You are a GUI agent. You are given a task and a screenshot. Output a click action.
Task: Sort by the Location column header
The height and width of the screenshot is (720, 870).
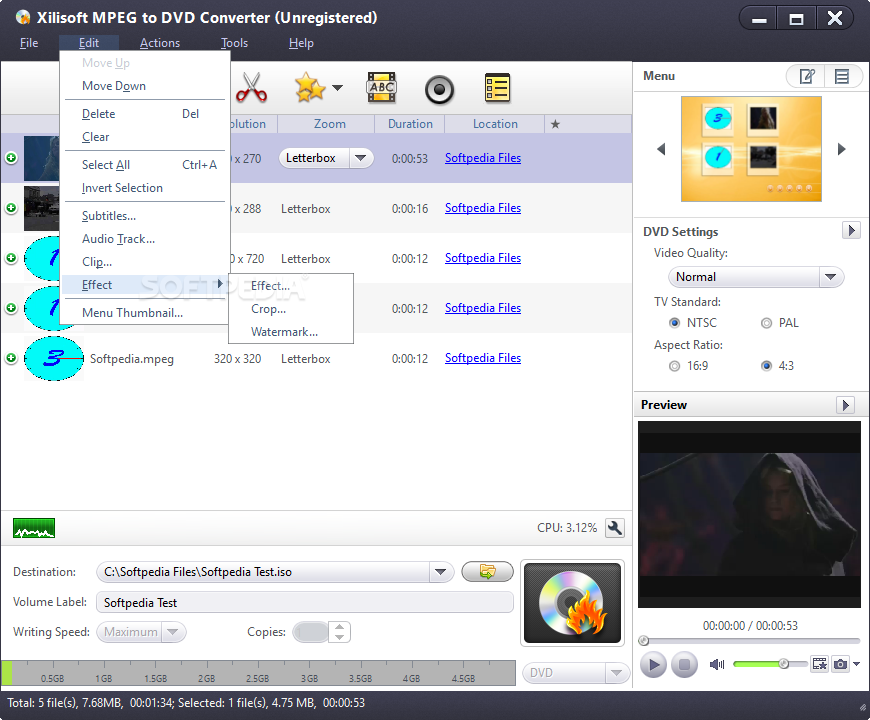495,124
